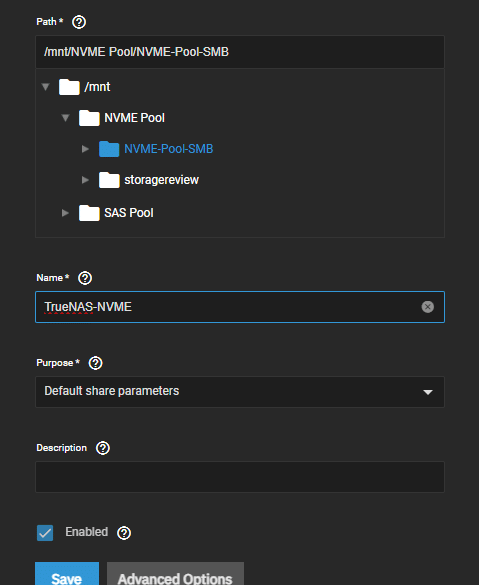
Task: Expand the NVME-Pool-SMB folder arrow
Action: [85, 149]
